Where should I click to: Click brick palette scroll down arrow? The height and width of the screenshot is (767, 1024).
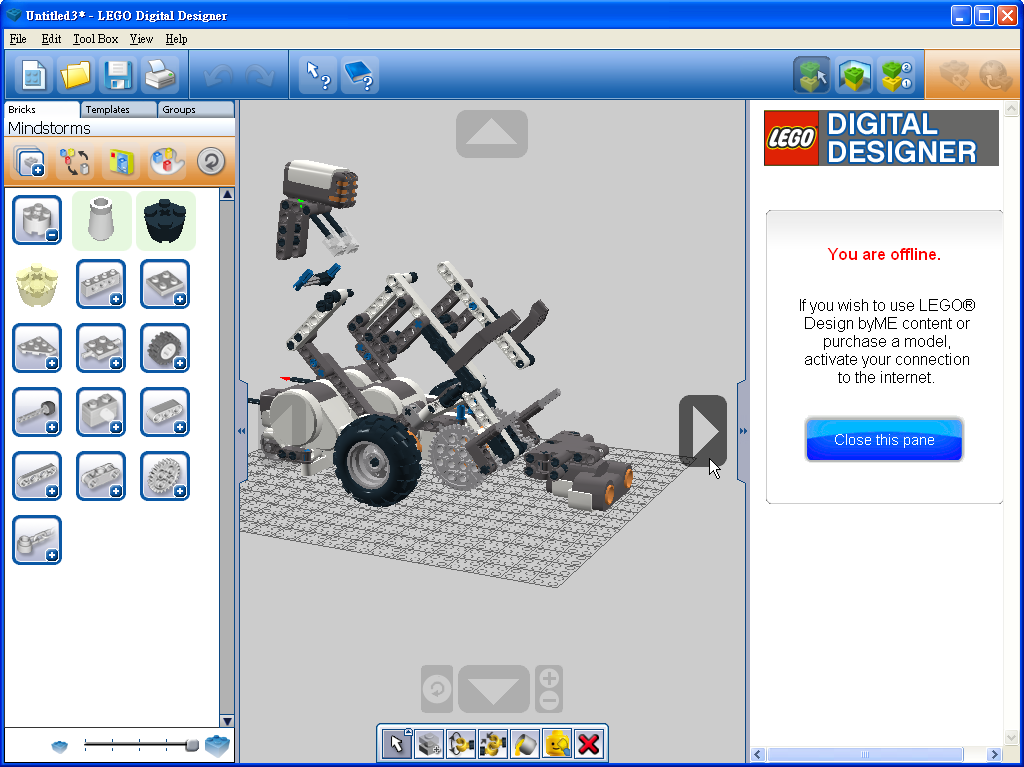coord(227,721)
